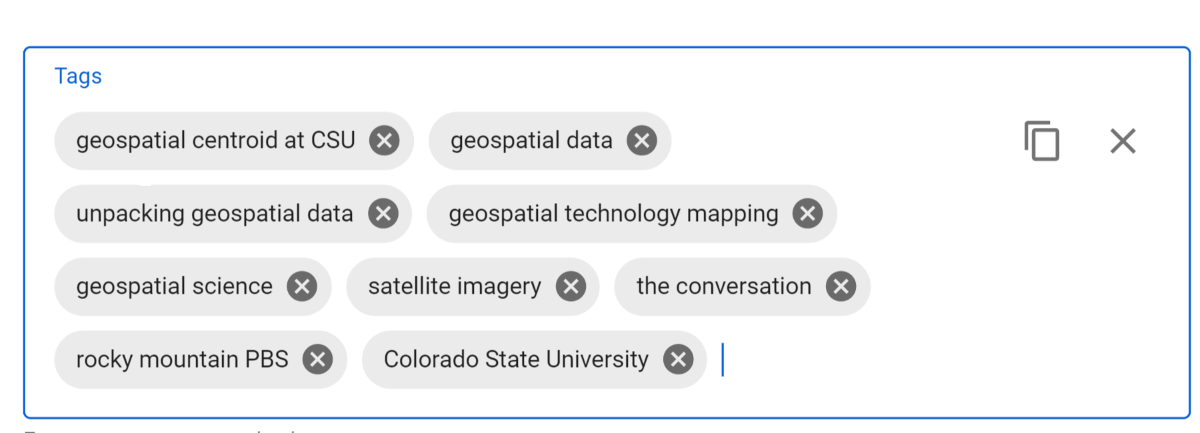This screenshot has height=433, width=1200.
Task: Select the geospatial data chip label
Action: click(531, 141)
